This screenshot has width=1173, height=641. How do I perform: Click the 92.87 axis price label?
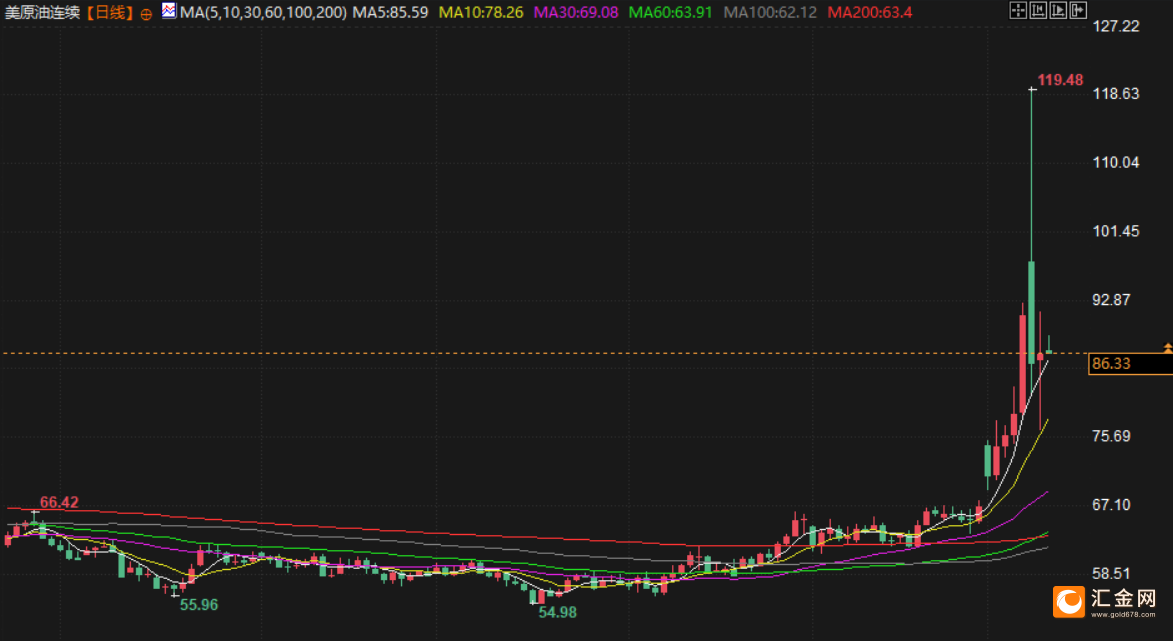[1112, 300]
